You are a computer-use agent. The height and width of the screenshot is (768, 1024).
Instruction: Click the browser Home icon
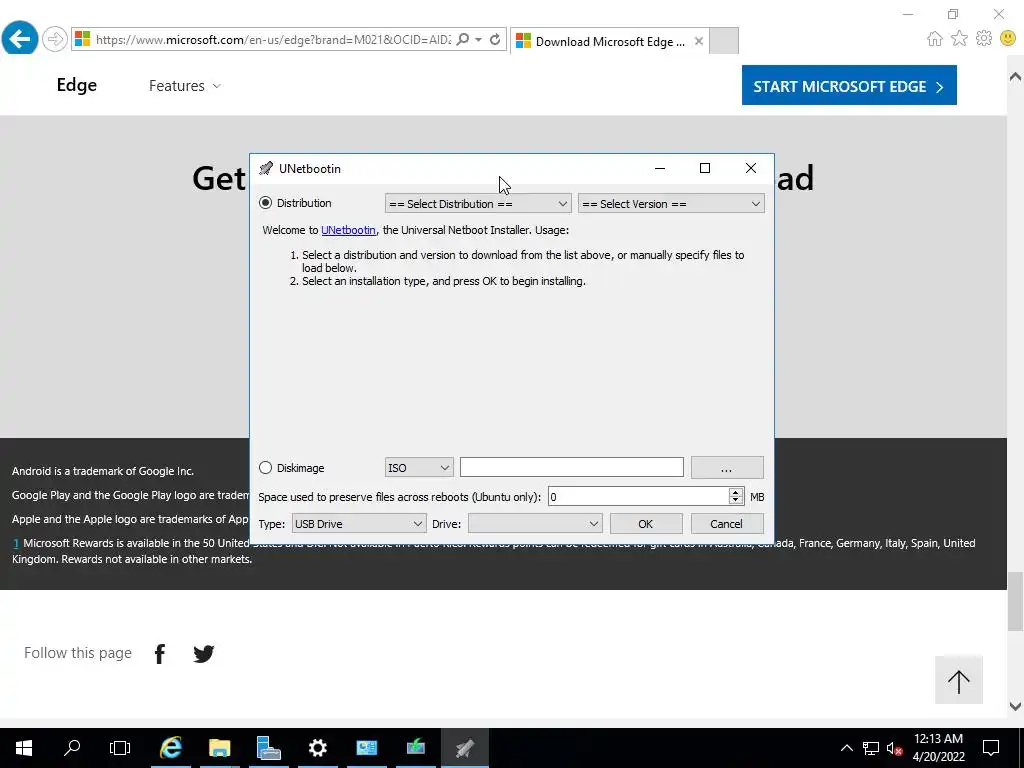[935, 39]
